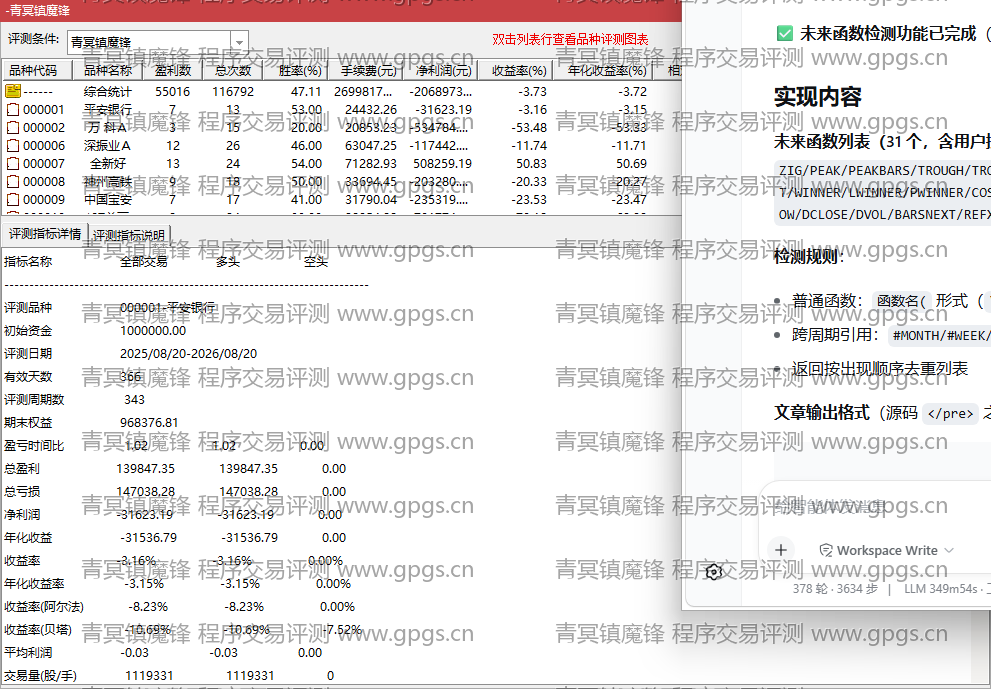Image resolution: width=991 pixels, height=689 pixels.
Task: Click the ZIG/PEAK/PEAKBARS function list code block
Action: (882, 192)
